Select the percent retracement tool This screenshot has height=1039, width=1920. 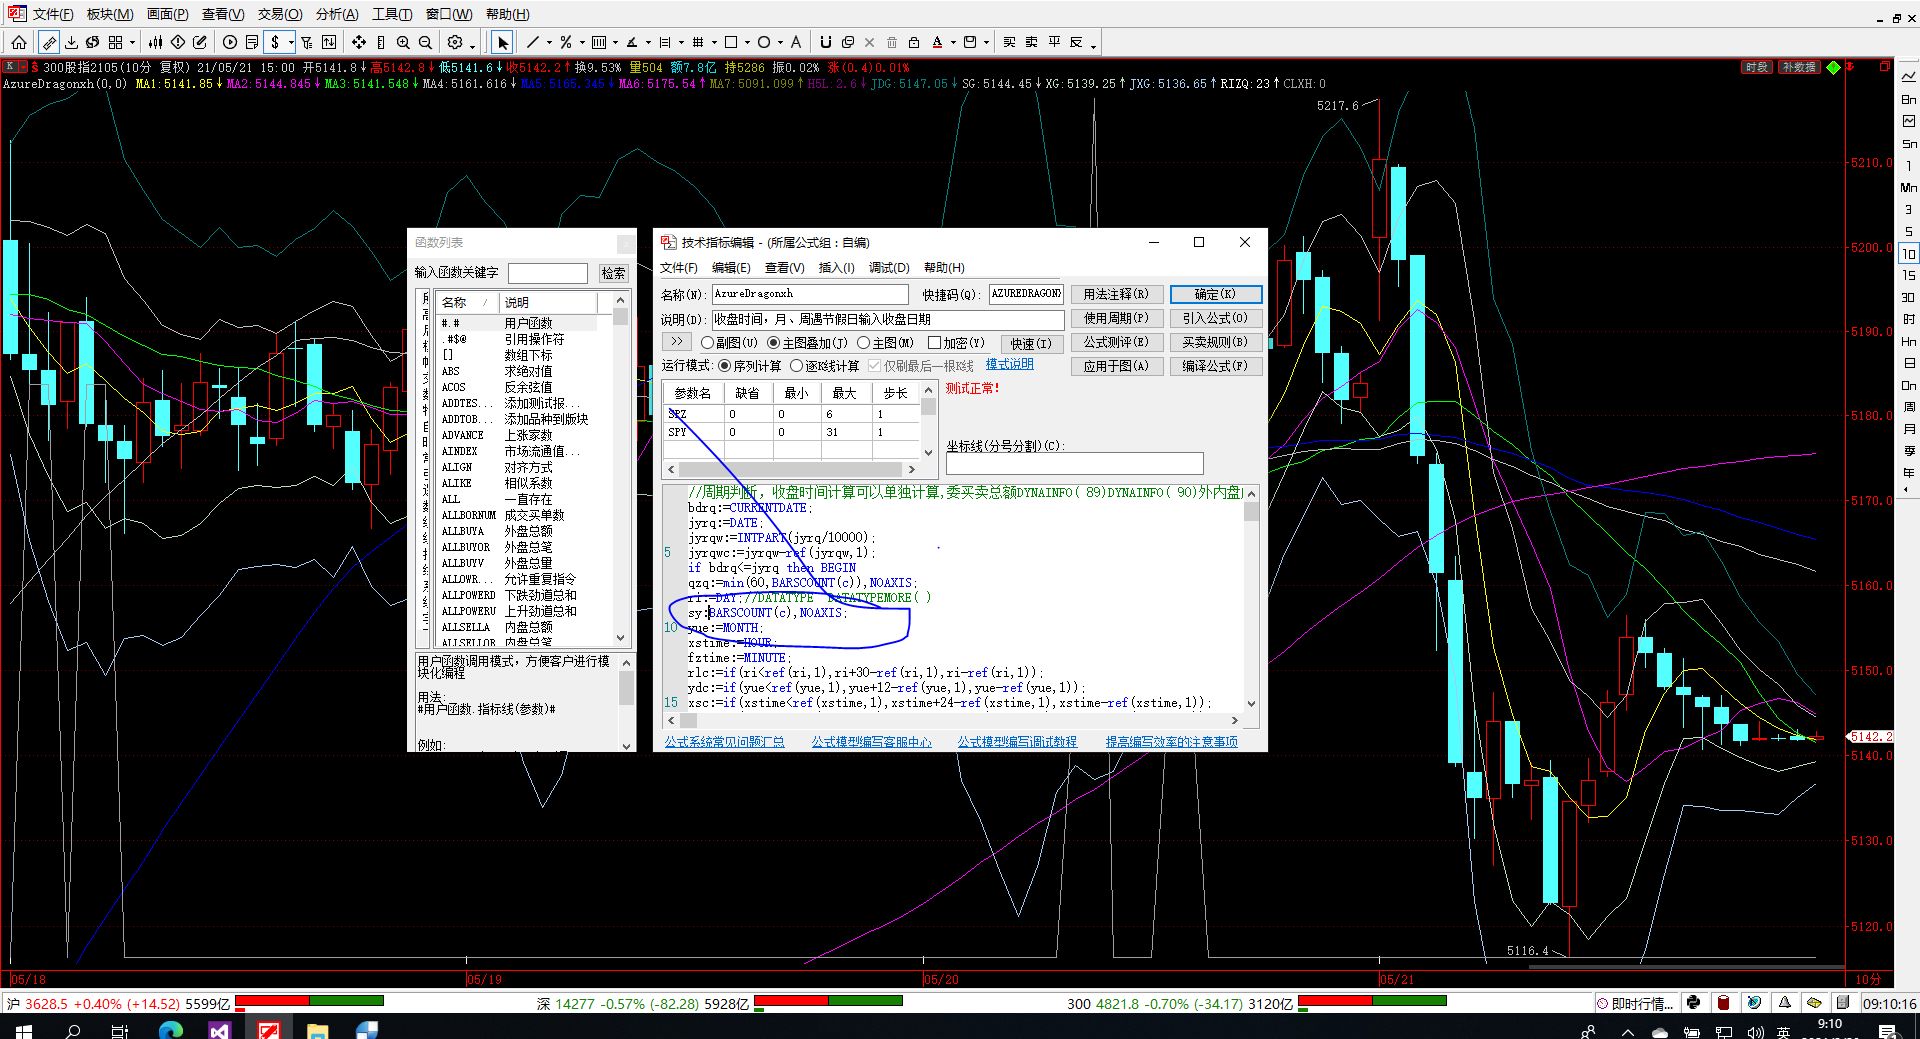(x=566, y=42)
